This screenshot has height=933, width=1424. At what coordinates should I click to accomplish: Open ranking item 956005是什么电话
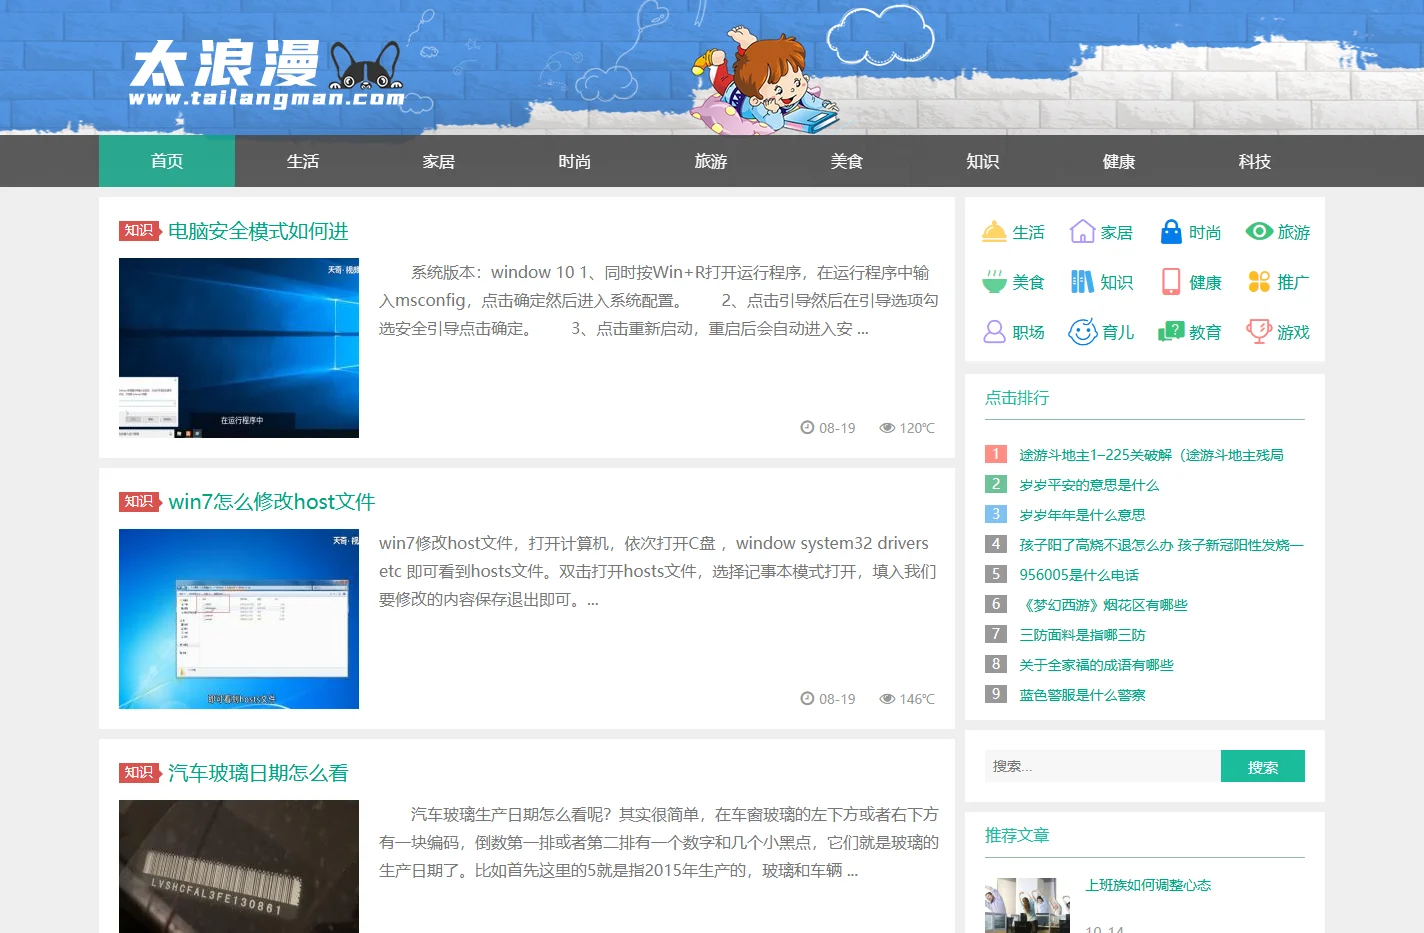(1079, 575)
